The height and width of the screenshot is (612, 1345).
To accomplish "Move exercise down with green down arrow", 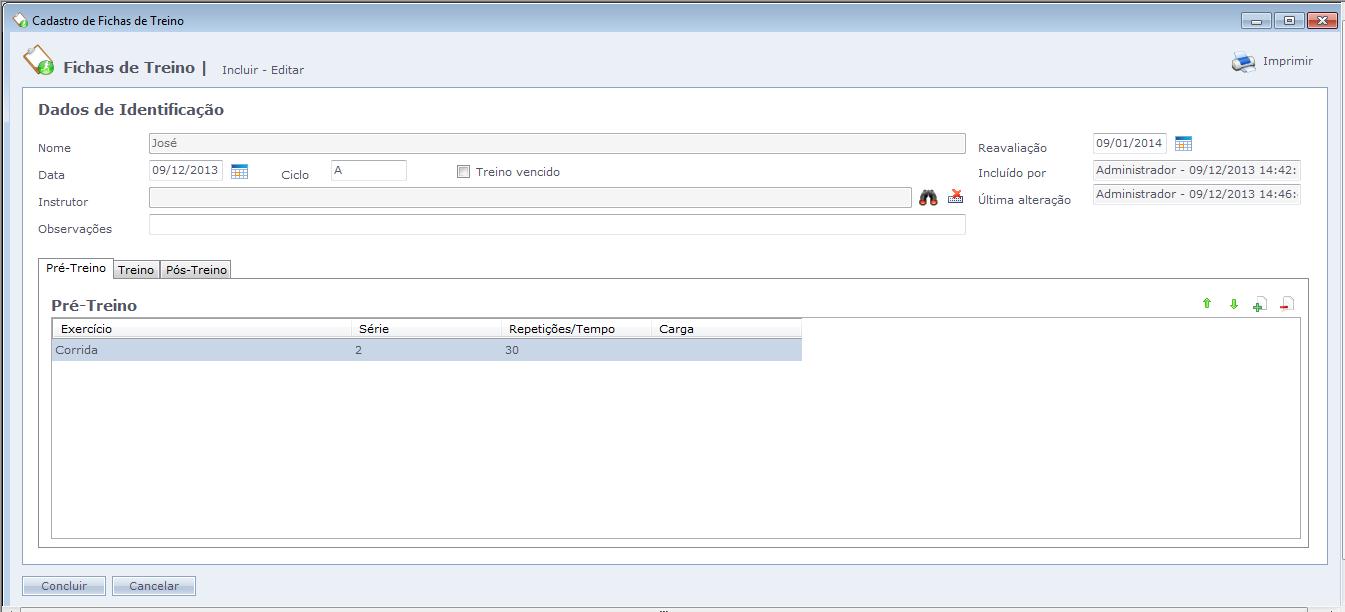I will click(1233, 304).
